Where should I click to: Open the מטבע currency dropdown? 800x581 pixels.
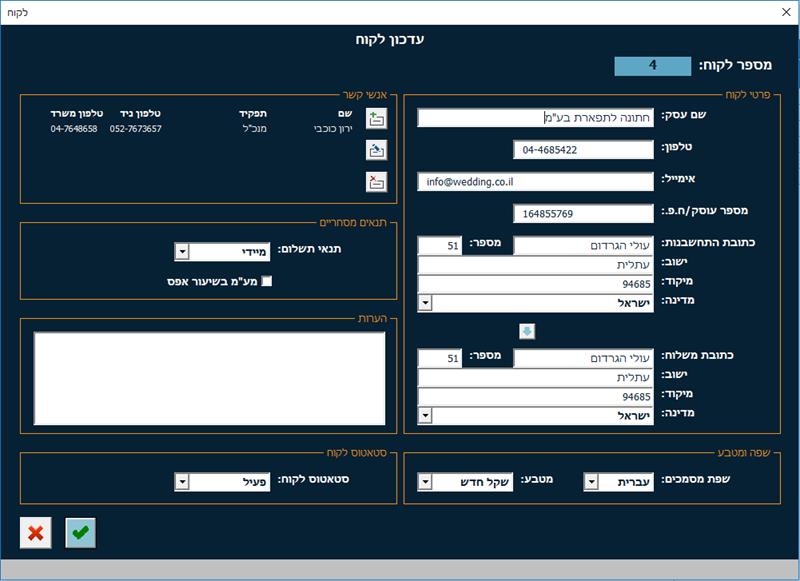coord(425,482)
